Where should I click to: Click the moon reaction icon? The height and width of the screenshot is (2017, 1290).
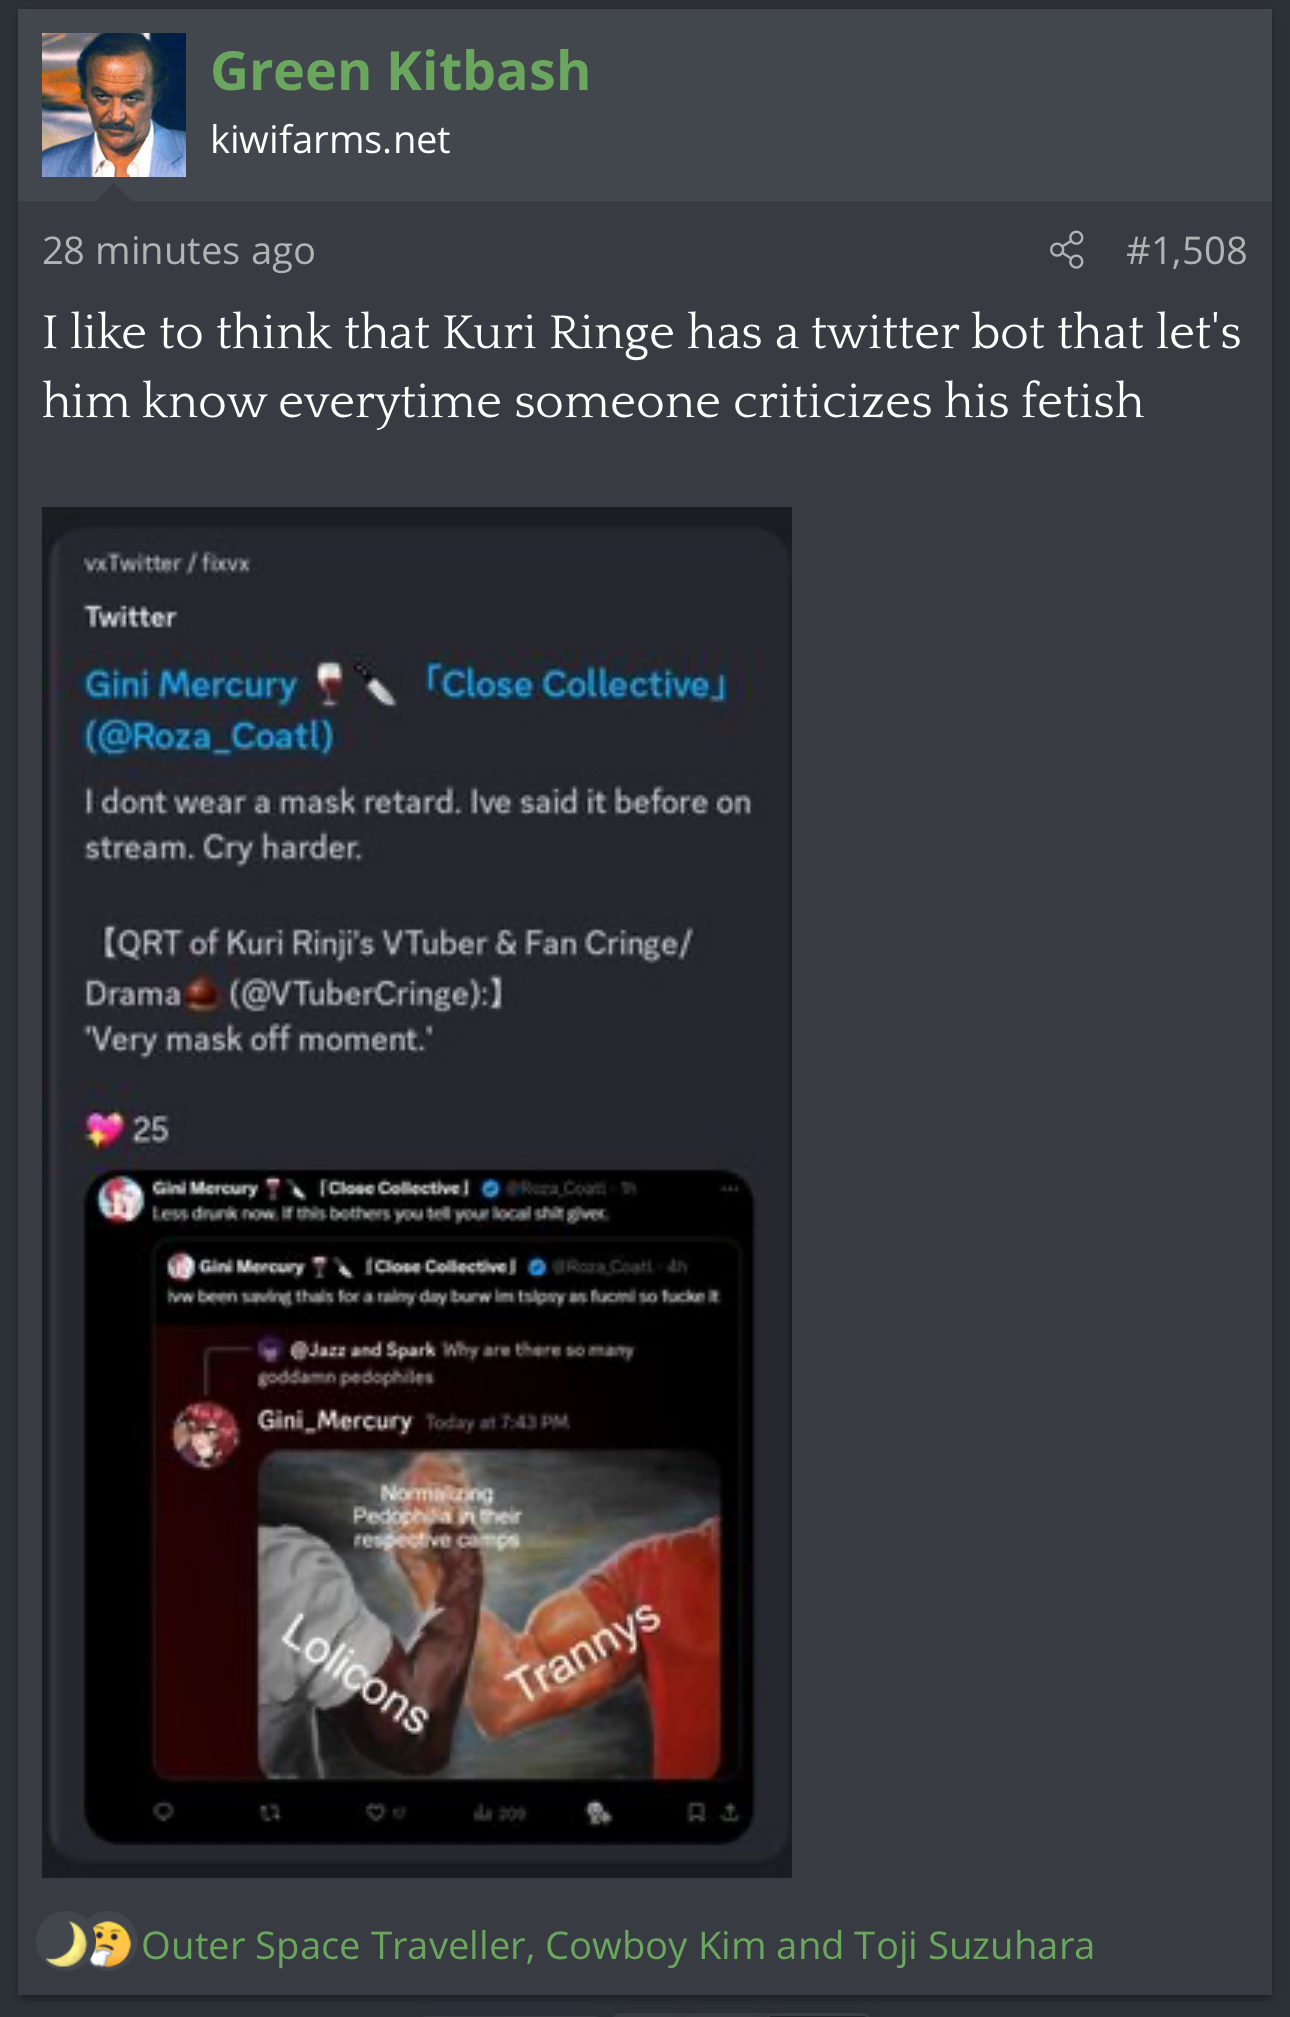(x=64, y=1945)
